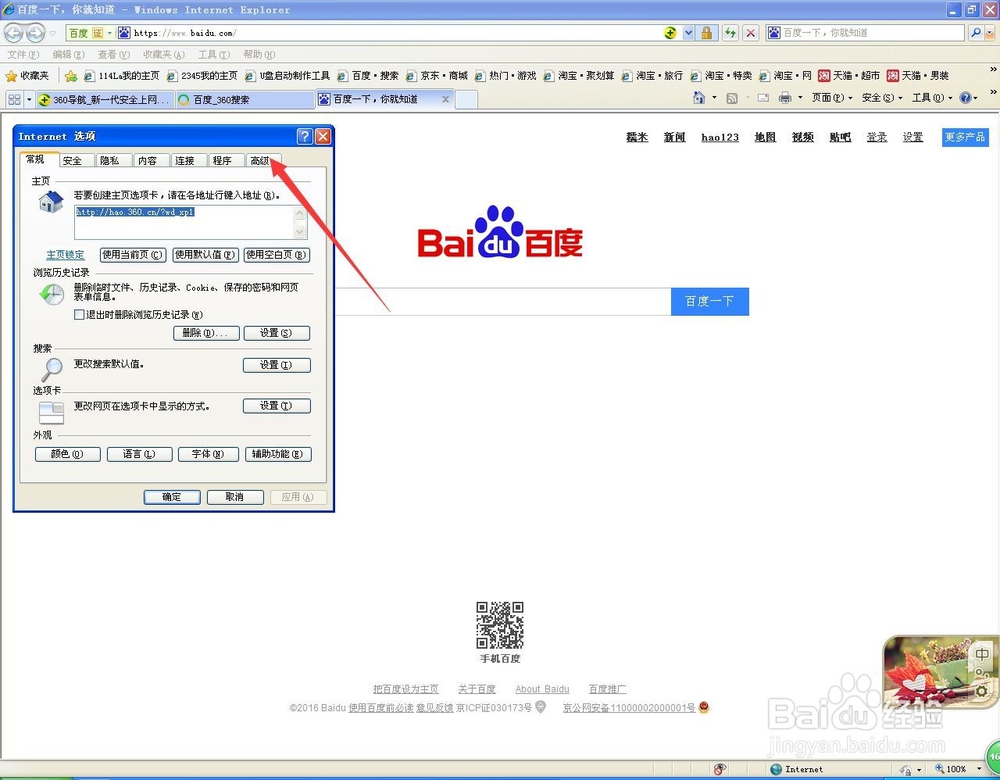Click the Print icon in the command bar
1000x780 pixels.
[x=785, y=98]
